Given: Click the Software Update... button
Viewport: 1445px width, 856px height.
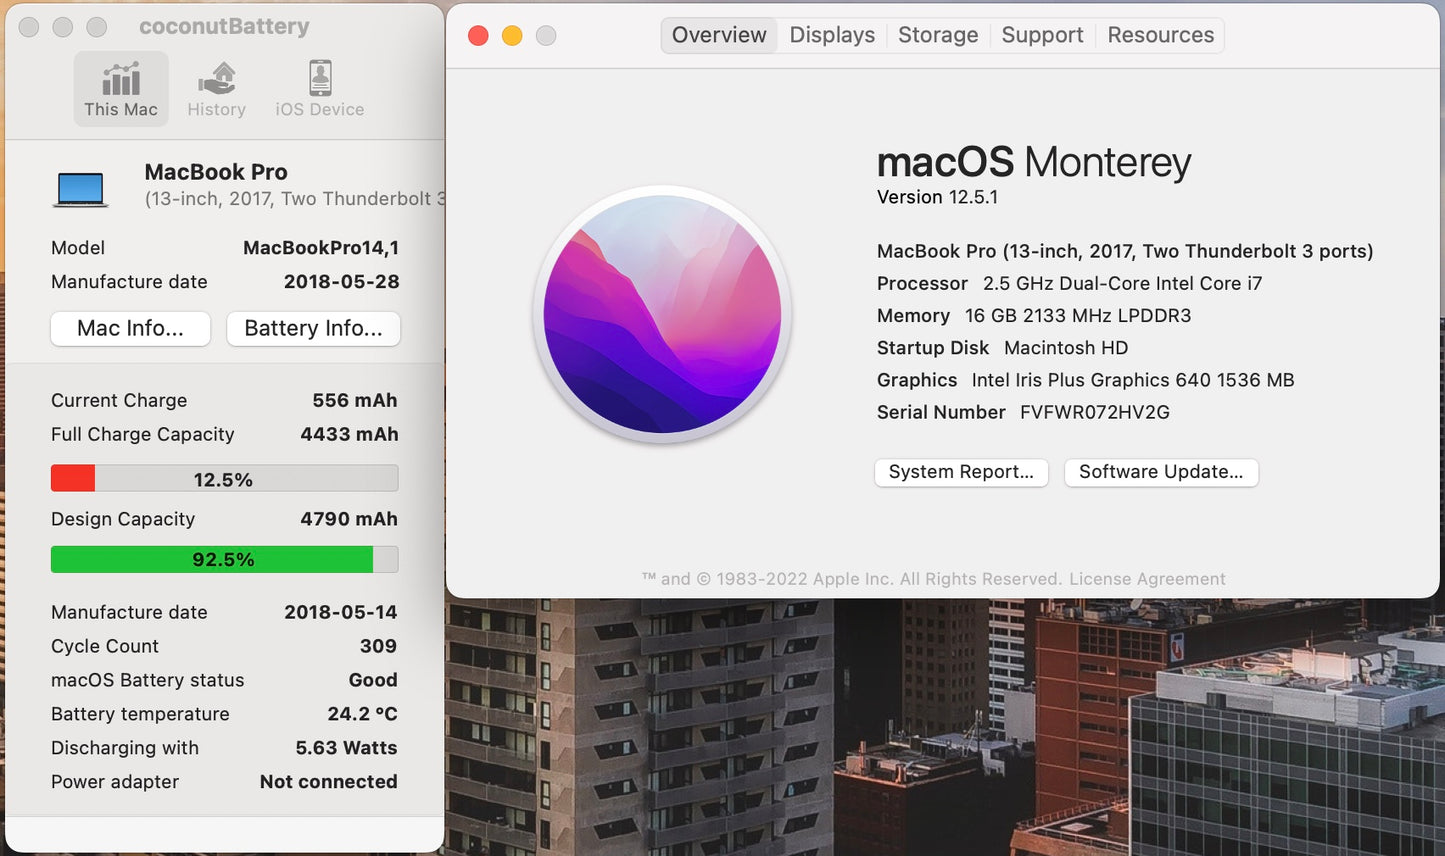Looking at the screenshot, I should pos(1161,472).
